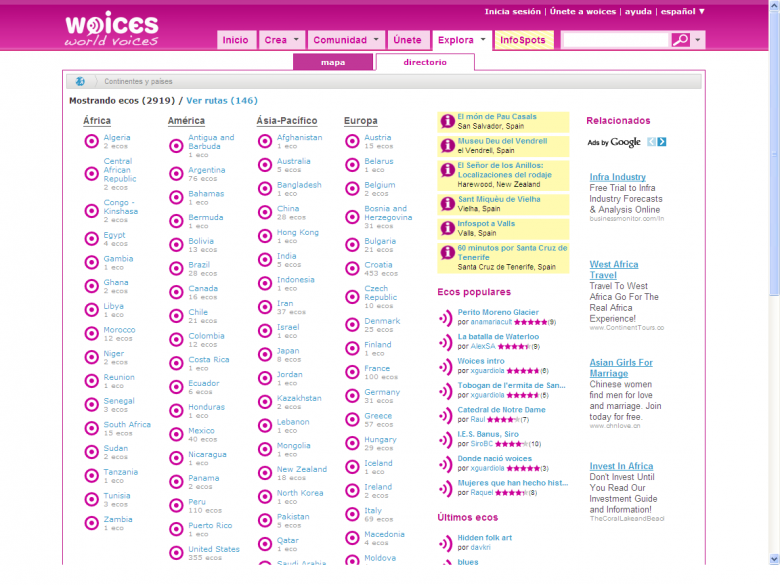Click the target icon beside Algeria
Image resolution: width=780 pixels, height=585 pixels.
point(92,141)
